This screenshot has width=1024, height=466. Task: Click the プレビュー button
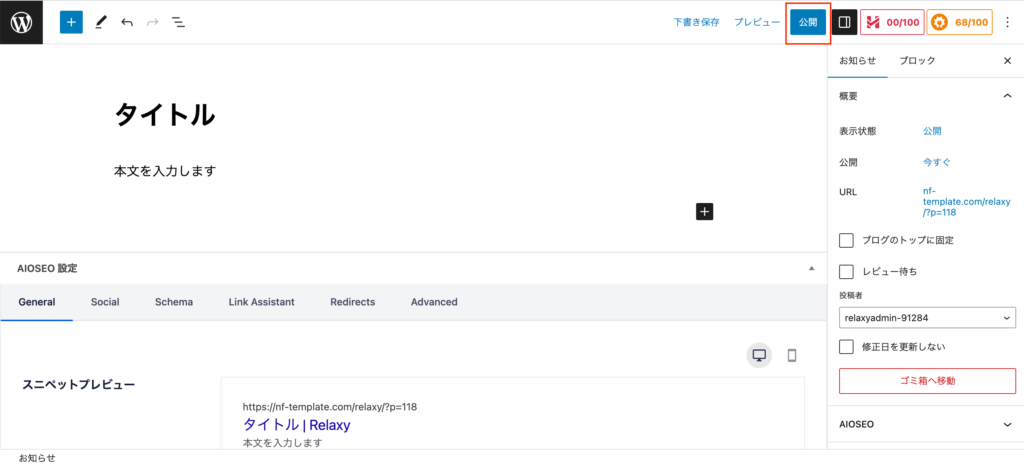(757, 22)
